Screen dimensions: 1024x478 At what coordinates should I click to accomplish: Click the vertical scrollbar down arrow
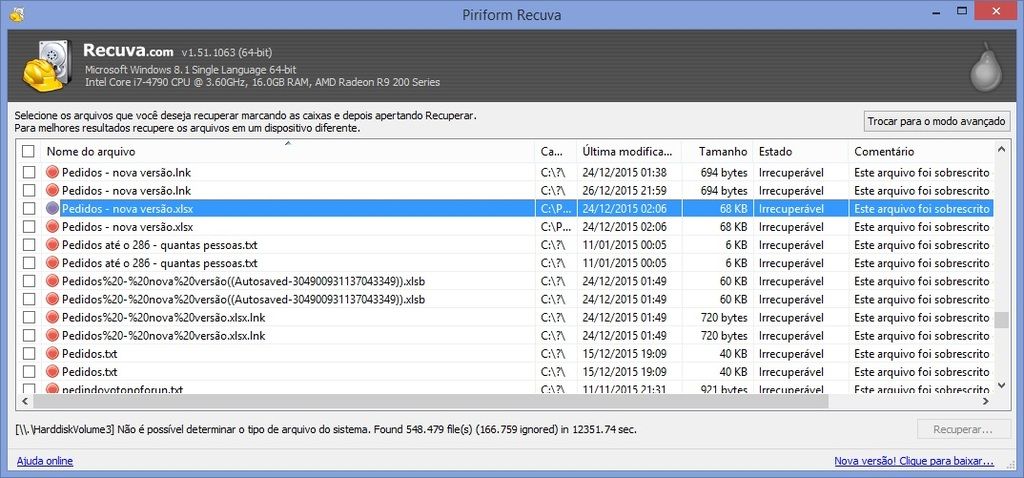coord(1002,386)
